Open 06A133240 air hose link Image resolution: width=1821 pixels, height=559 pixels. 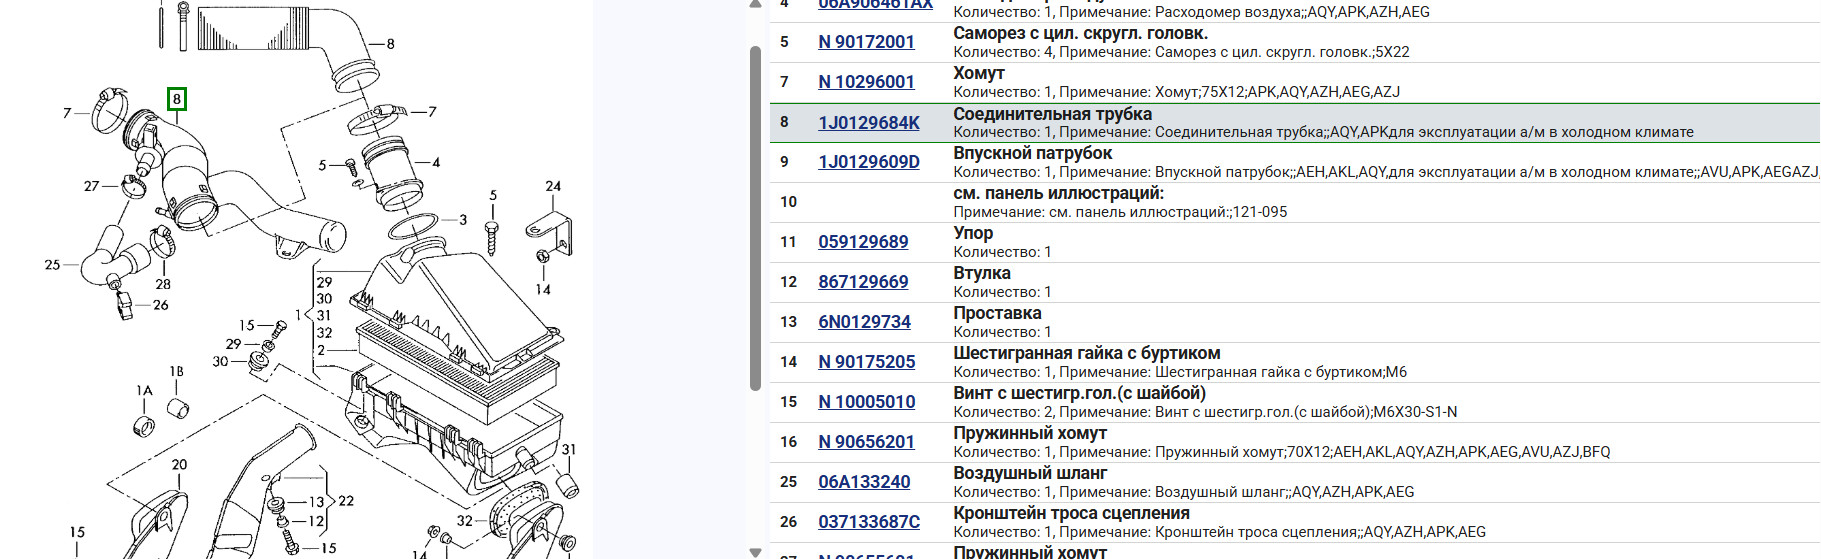pyautogui.click(x=864, y=482)
